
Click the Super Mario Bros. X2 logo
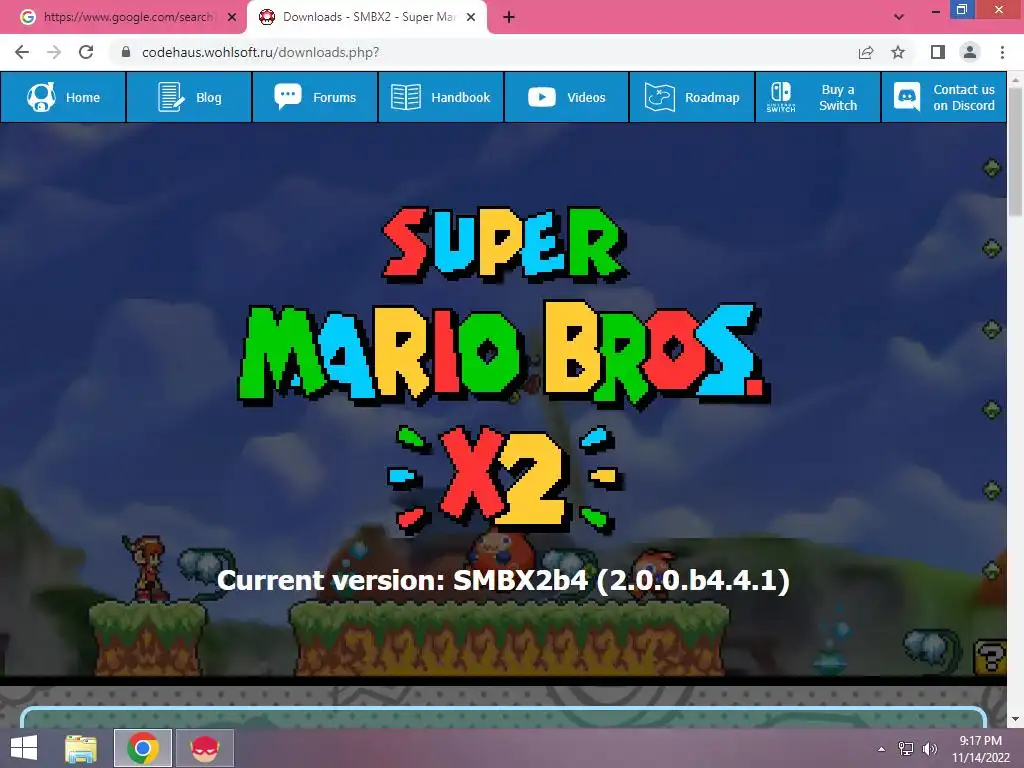coord(504,371)
